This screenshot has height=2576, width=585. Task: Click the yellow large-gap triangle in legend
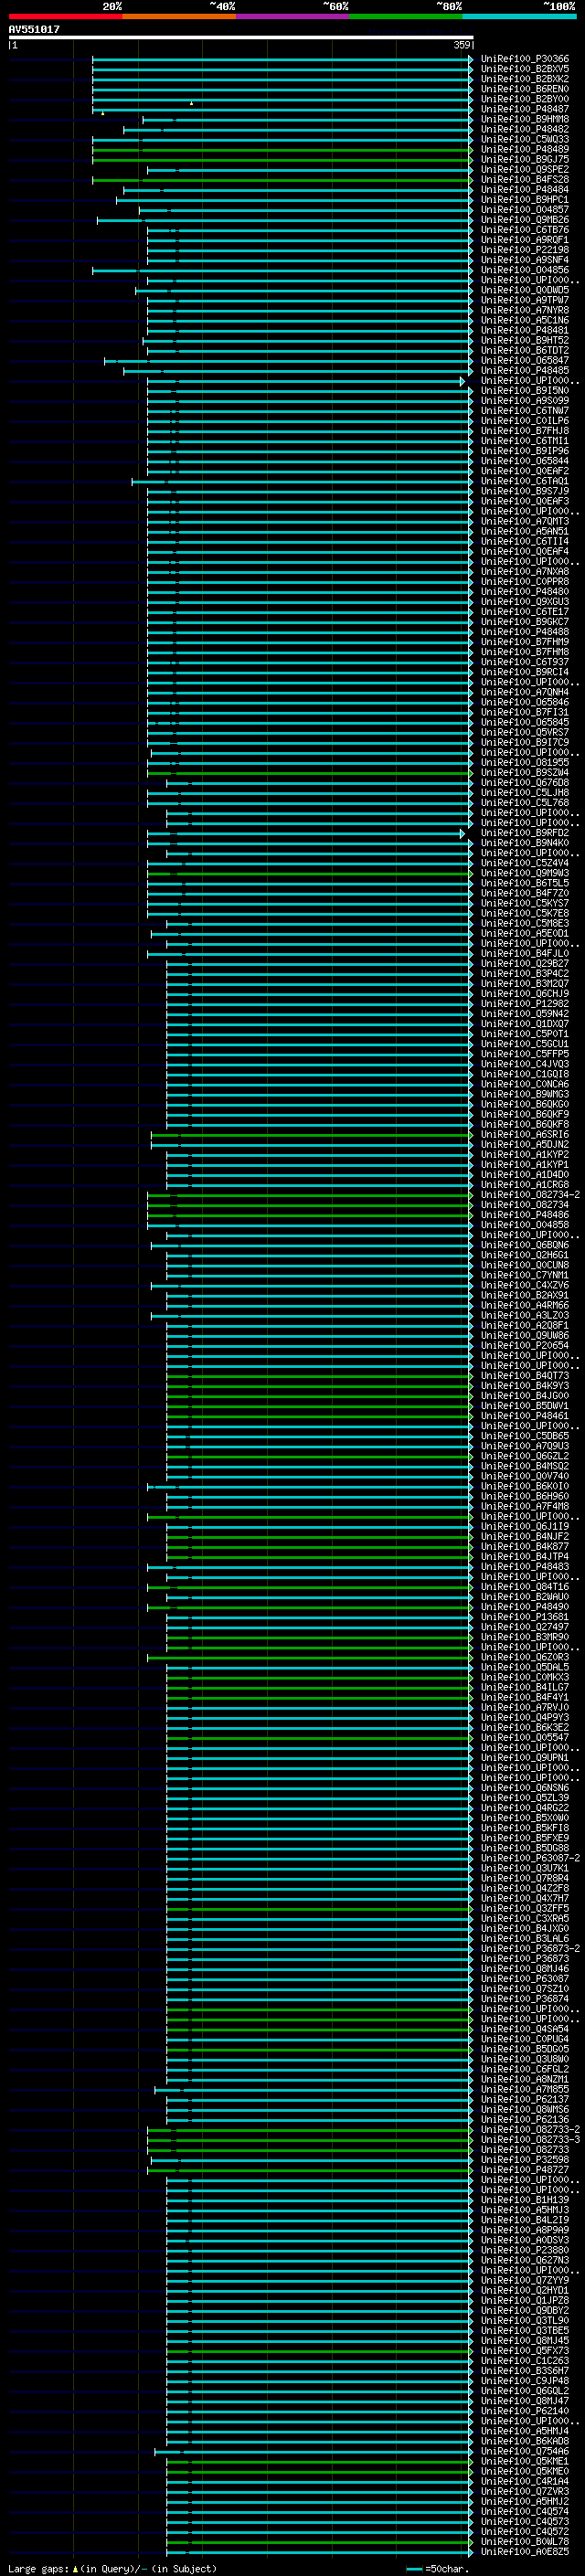tap(75, 2568)
